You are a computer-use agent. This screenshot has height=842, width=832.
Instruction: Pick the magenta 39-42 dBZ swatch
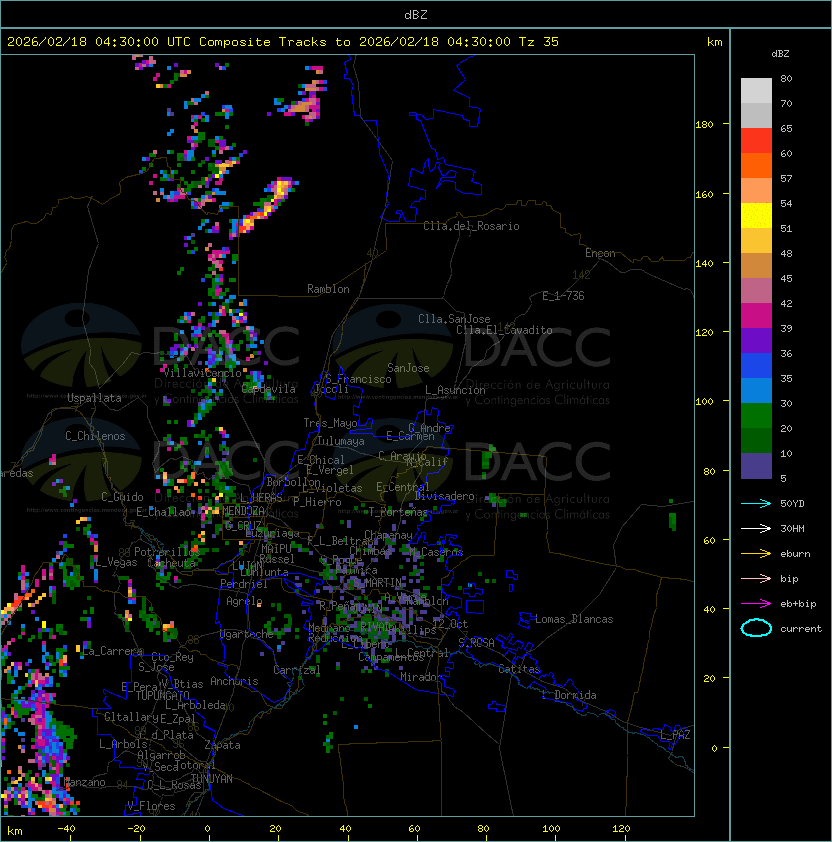coord(756,316)
